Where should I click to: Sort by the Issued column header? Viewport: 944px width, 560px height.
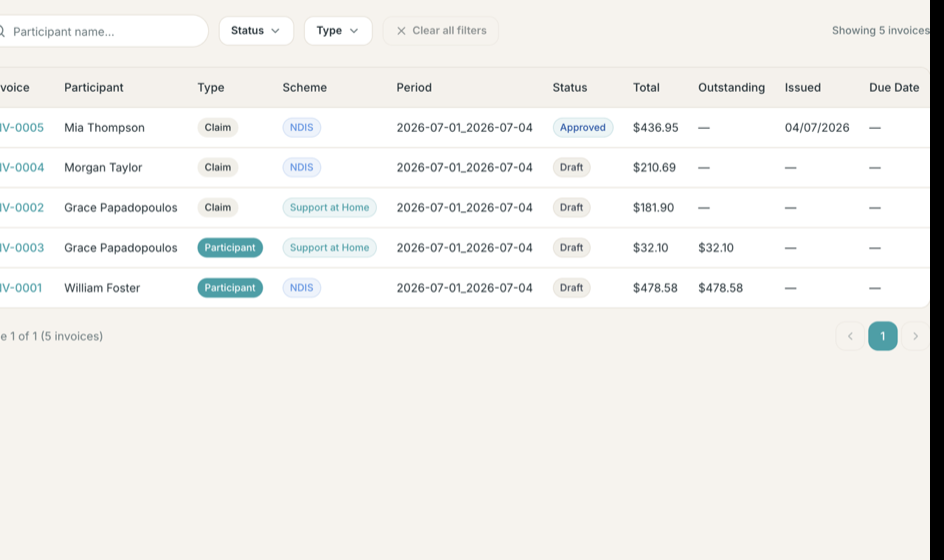[x=803, y=87]
